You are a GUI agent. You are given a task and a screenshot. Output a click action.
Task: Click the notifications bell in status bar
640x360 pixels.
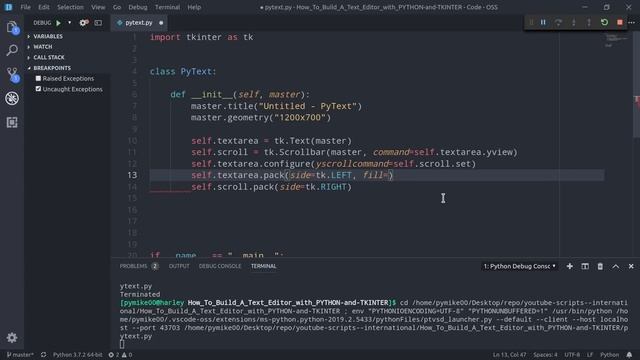click(x=629, y=355)
